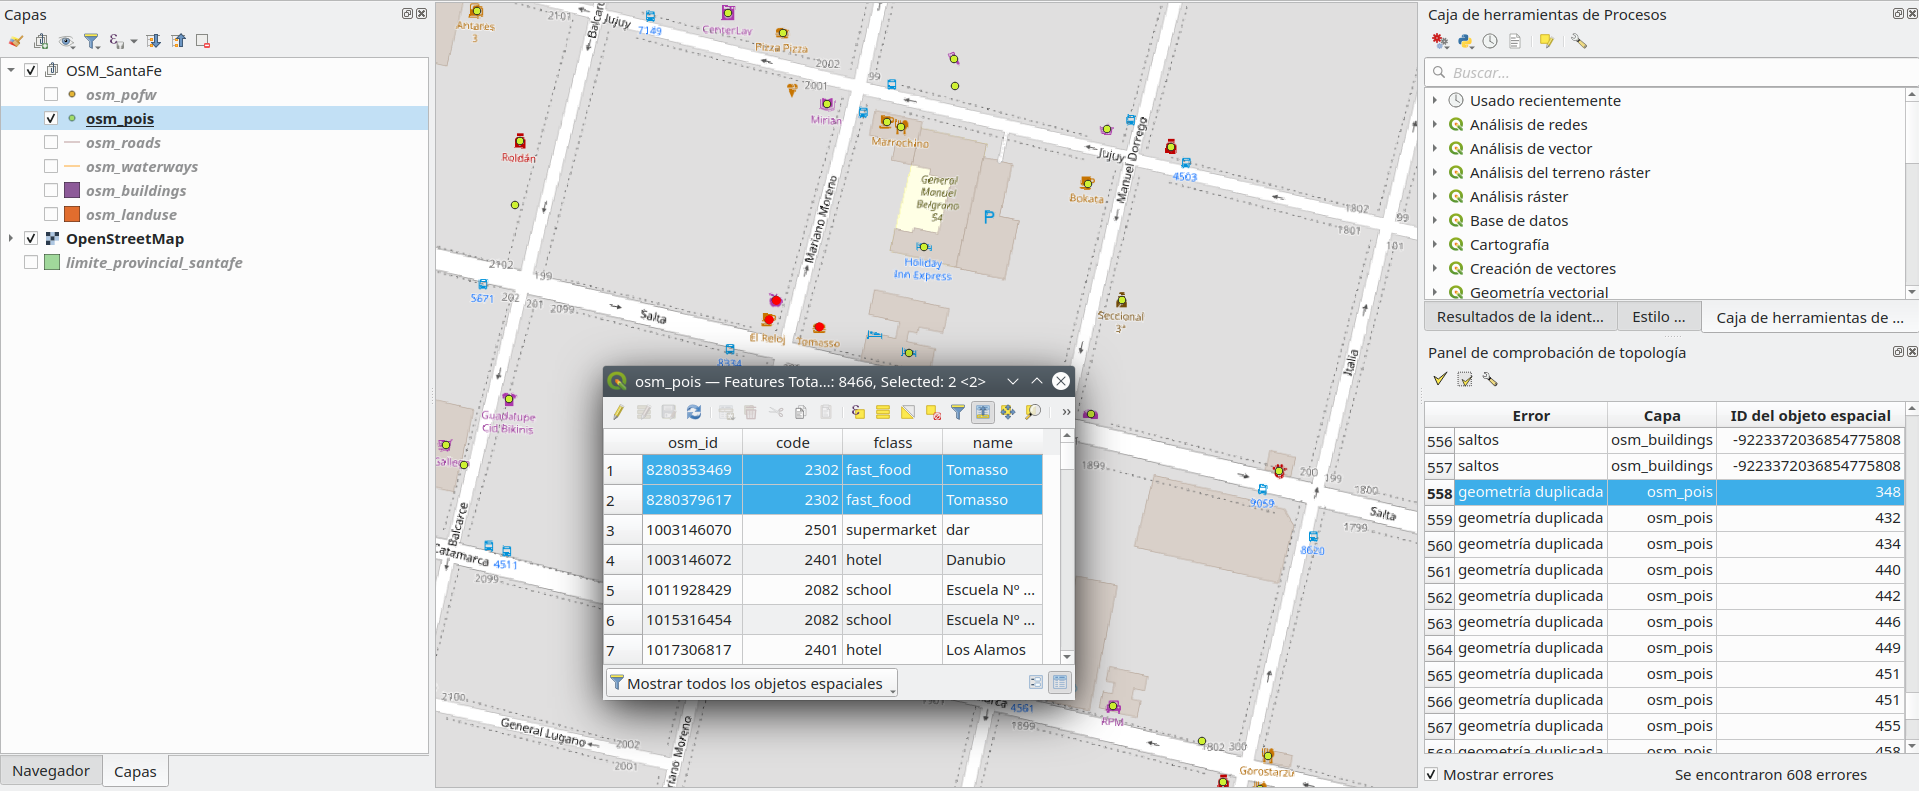This screenshot has height=791, width=1919.
Task: Sort table by osm_id column header
Action: (692, 442)
